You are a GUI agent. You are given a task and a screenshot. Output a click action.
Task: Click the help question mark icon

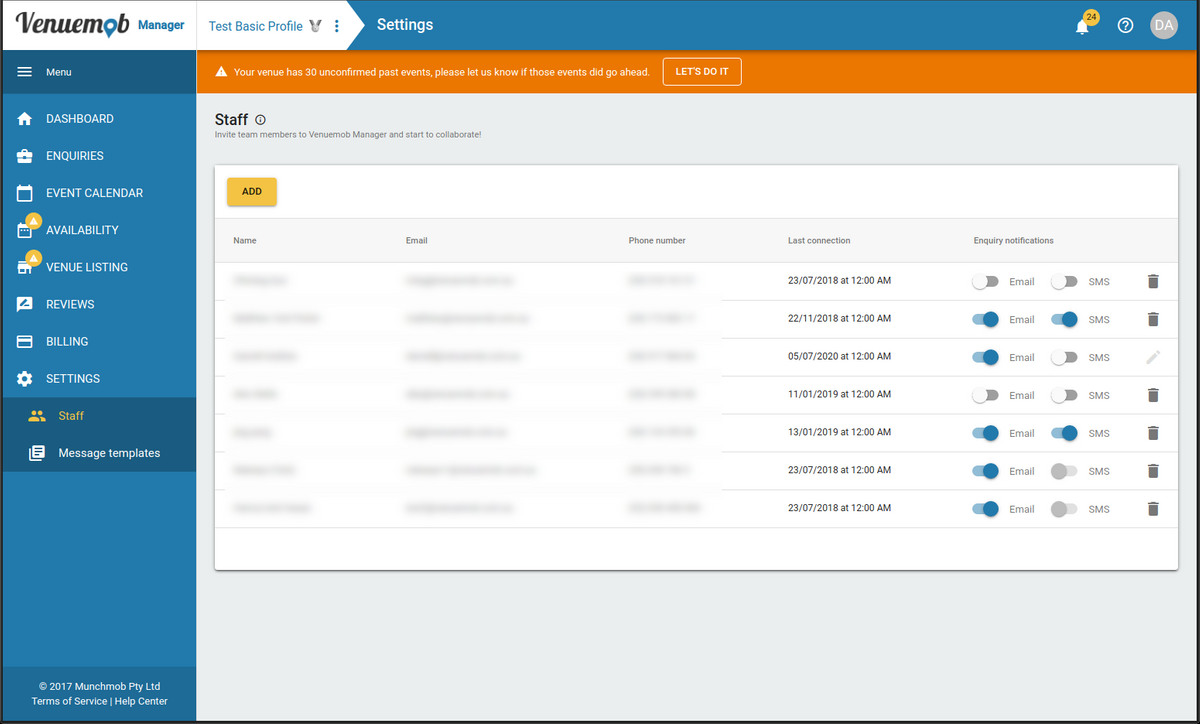tap(1125, 26)
